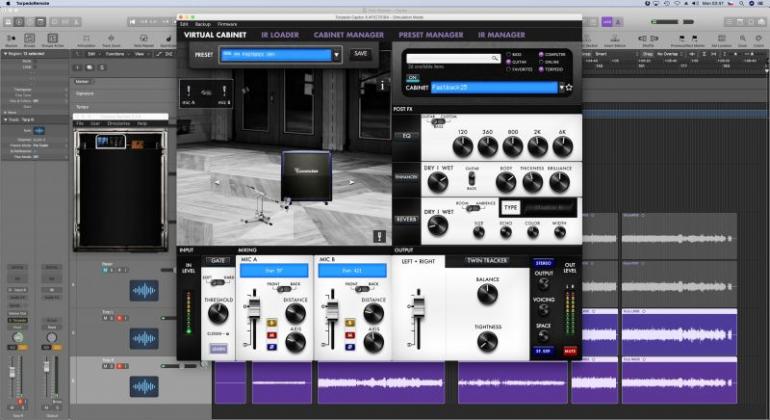Mute Mic B with red M button
Viewport: 770px width, 420px height.
click(x=350, y=335)
